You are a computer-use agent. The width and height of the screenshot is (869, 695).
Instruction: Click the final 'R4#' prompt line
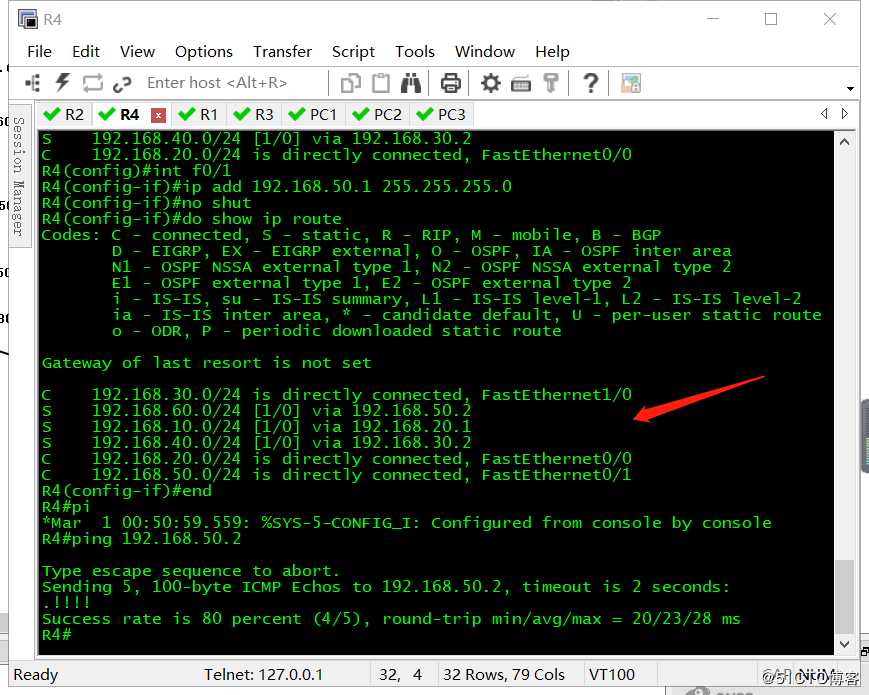pyautogui.click(x=57, y=635)
